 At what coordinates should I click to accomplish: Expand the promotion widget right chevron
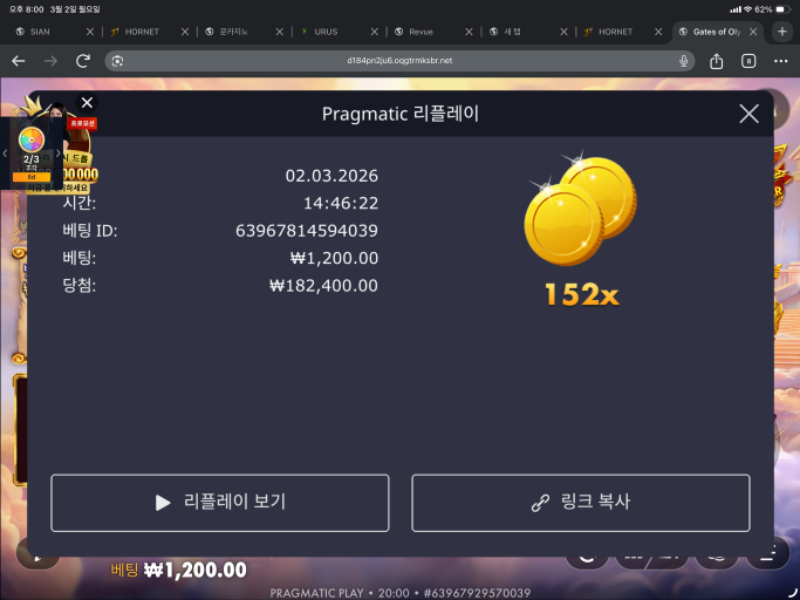58,153
